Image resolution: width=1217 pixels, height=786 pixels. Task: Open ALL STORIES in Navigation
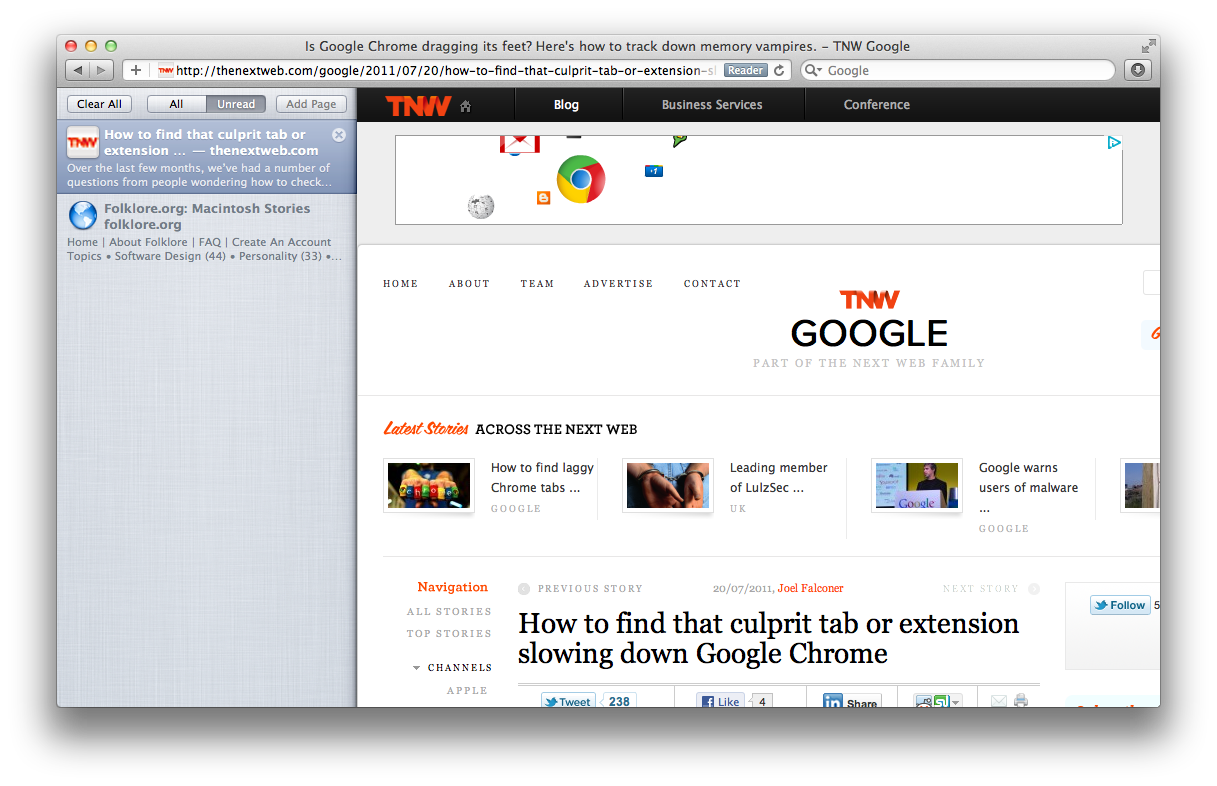pos(449,612)
